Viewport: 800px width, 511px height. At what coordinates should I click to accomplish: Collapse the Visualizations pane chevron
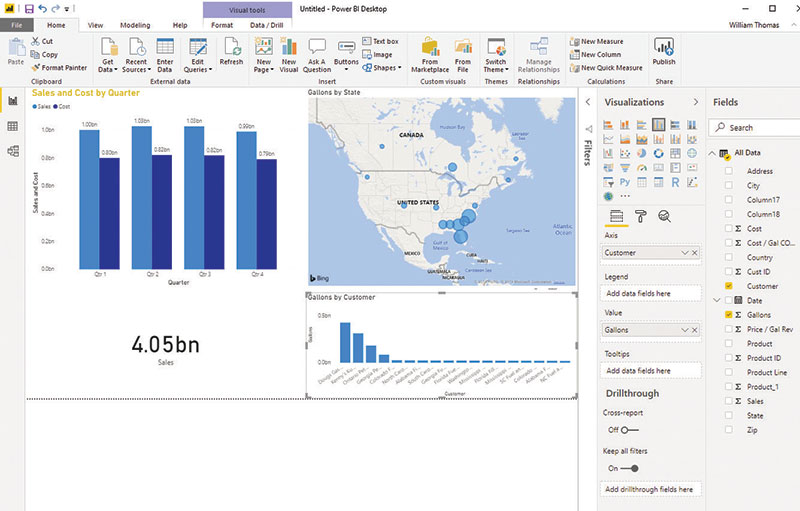click(x=696, y=103)
